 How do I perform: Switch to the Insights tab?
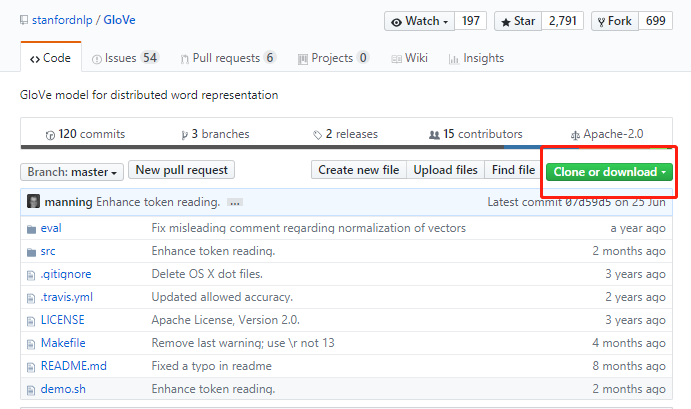coord(476,58)
